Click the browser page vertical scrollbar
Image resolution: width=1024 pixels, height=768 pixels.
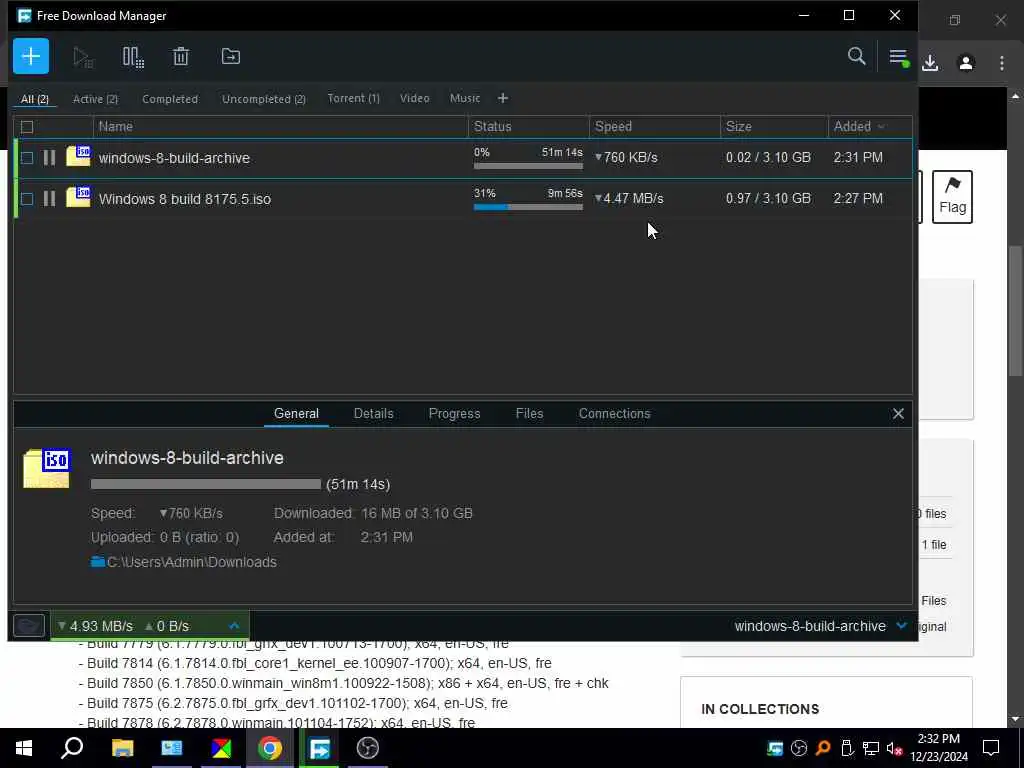click(x=1015, y=312)
